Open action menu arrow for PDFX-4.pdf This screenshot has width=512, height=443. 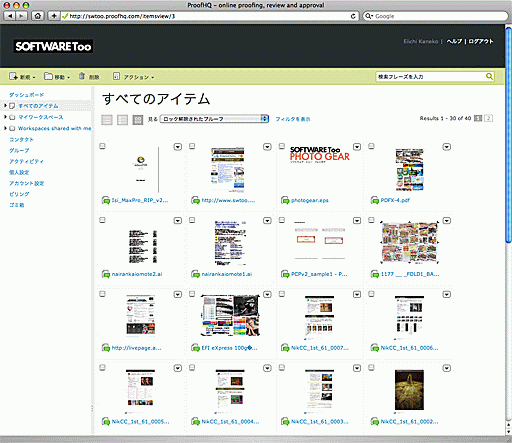click(x=446, y=147)
